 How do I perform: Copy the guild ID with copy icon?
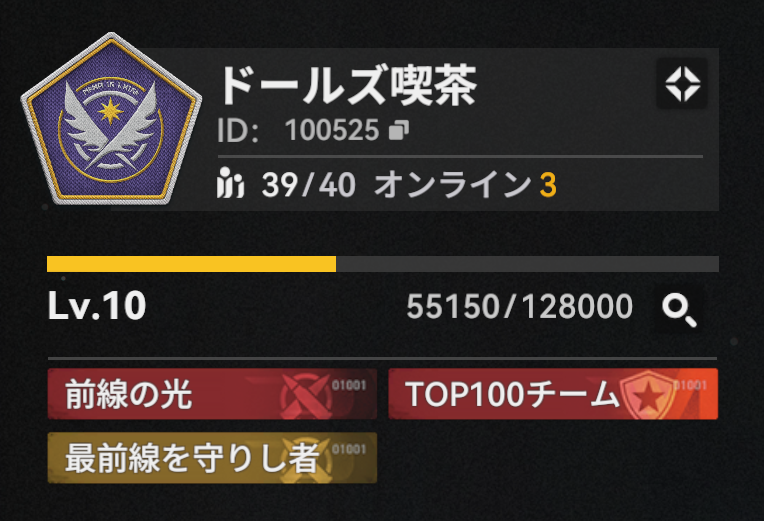[399, 130]
